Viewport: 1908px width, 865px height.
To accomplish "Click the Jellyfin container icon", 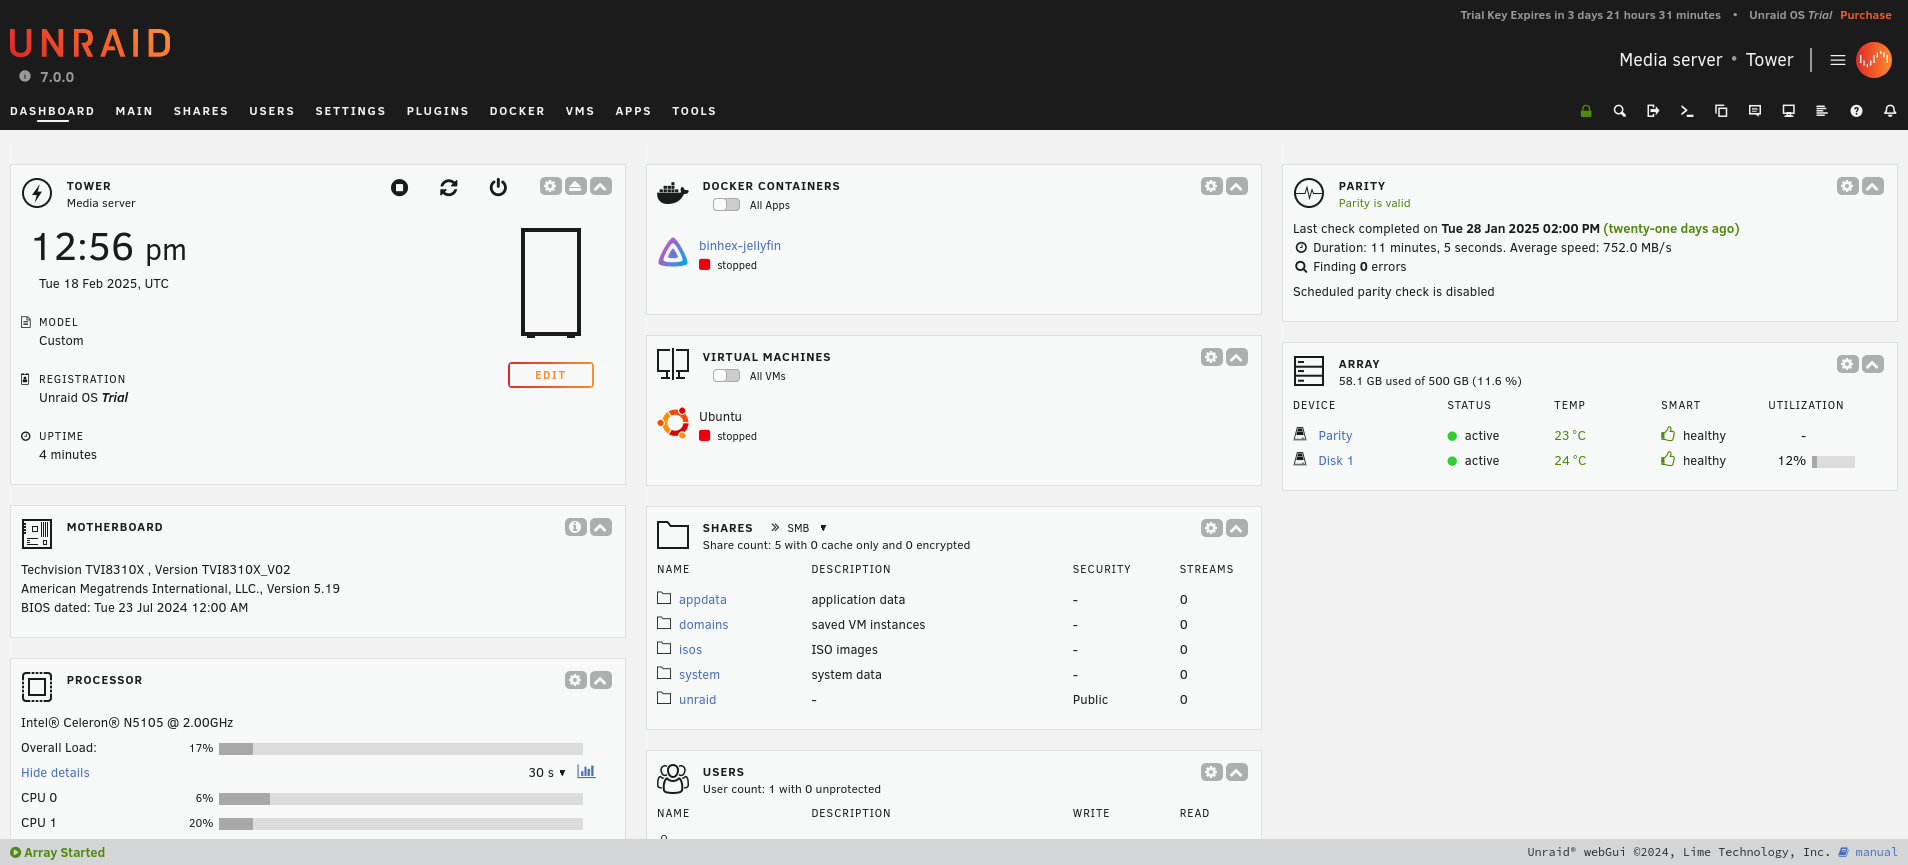I will [673, 252].
